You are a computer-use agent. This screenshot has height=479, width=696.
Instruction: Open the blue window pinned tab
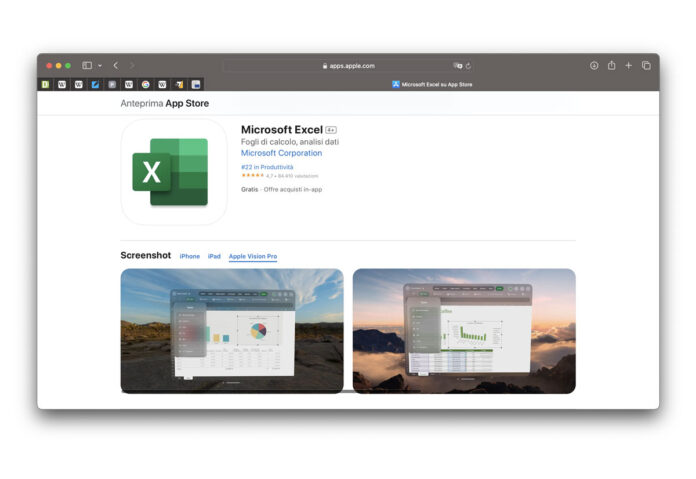(196, 84)
